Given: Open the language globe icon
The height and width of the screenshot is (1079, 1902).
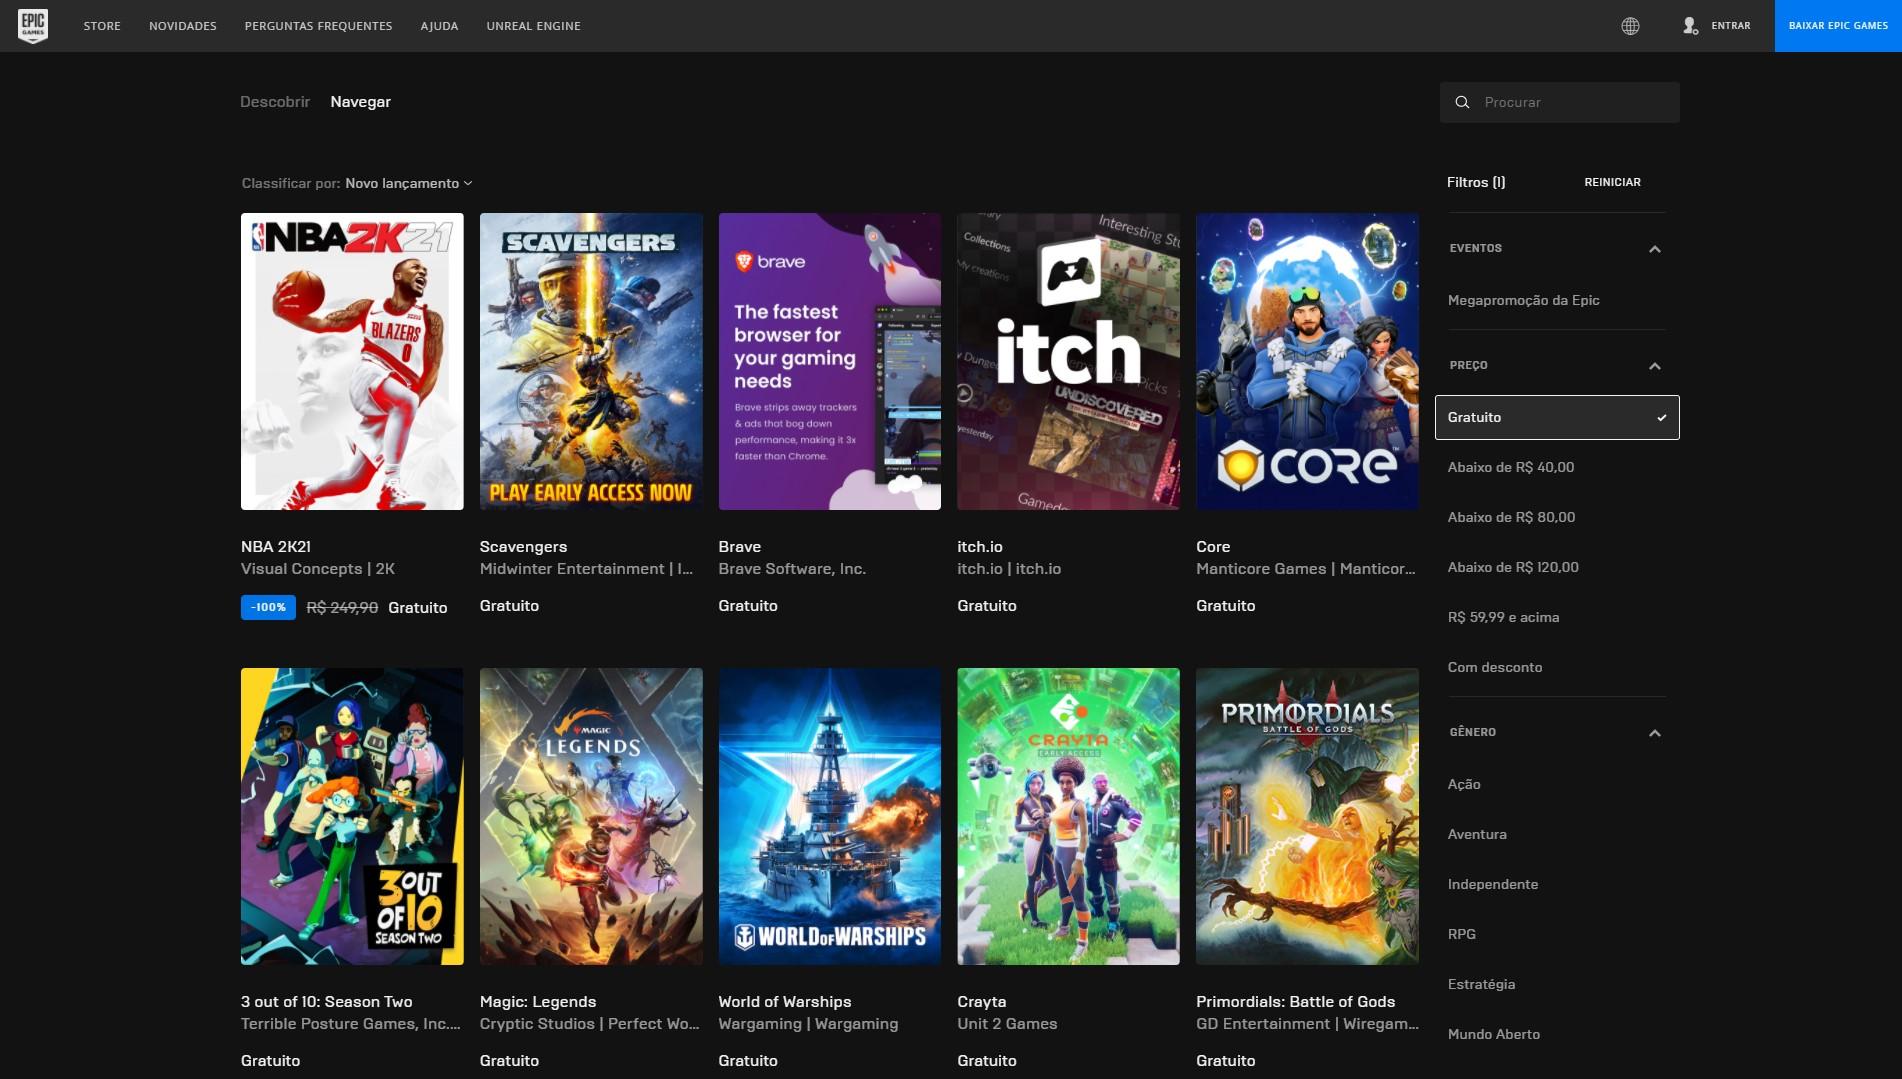Looking at the screenshot, I should (1630, 26).
